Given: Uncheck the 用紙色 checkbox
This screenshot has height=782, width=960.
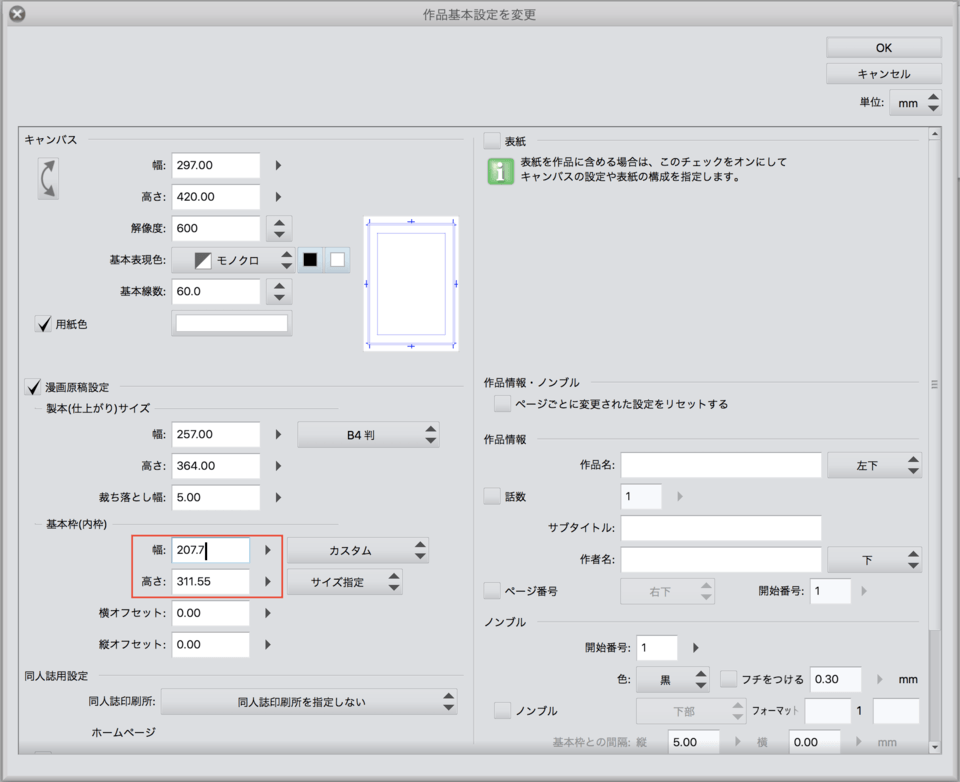Looking at the screenshot, I should click(43, 324).
